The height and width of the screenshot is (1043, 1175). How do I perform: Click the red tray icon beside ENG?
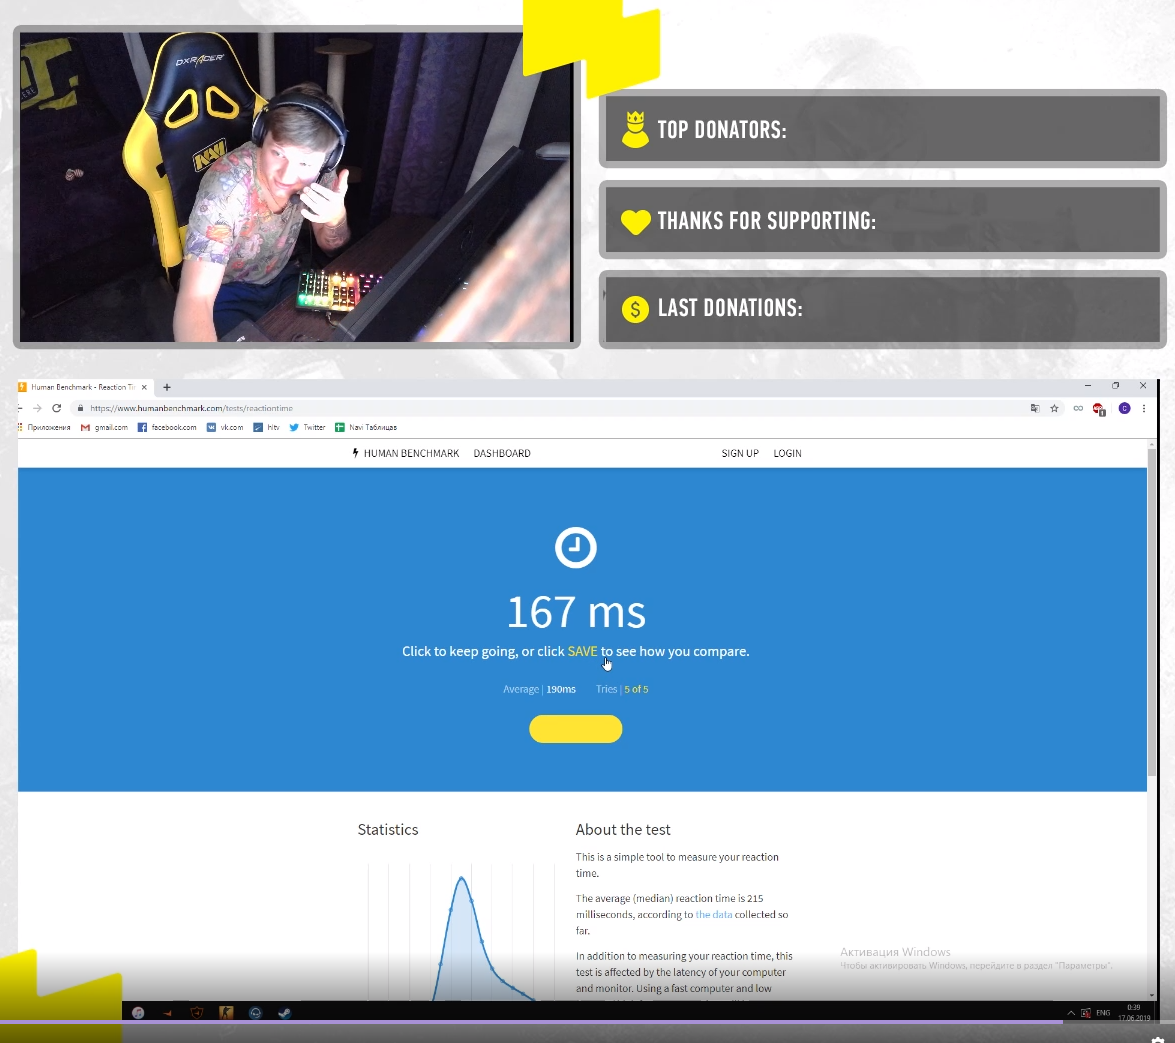1086,1013
